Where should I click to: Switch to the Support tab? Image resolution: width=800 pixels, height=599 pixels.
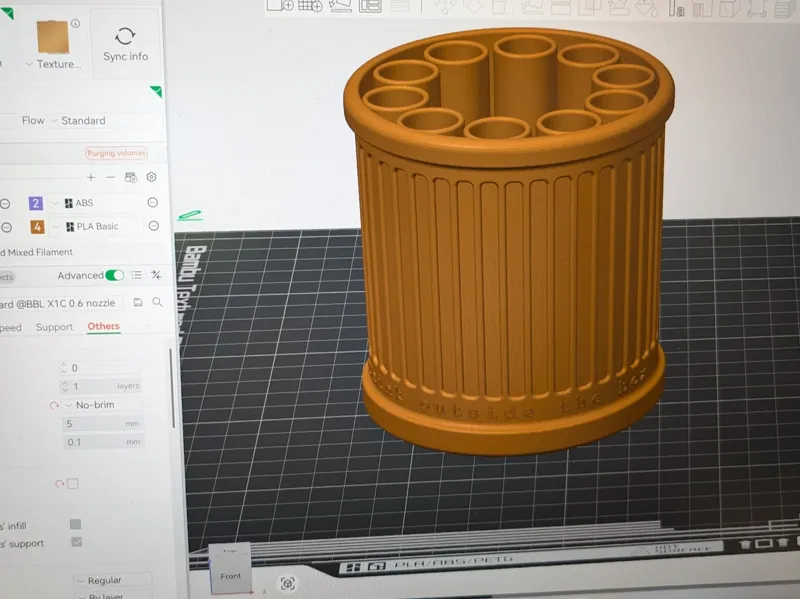(55, 327)
